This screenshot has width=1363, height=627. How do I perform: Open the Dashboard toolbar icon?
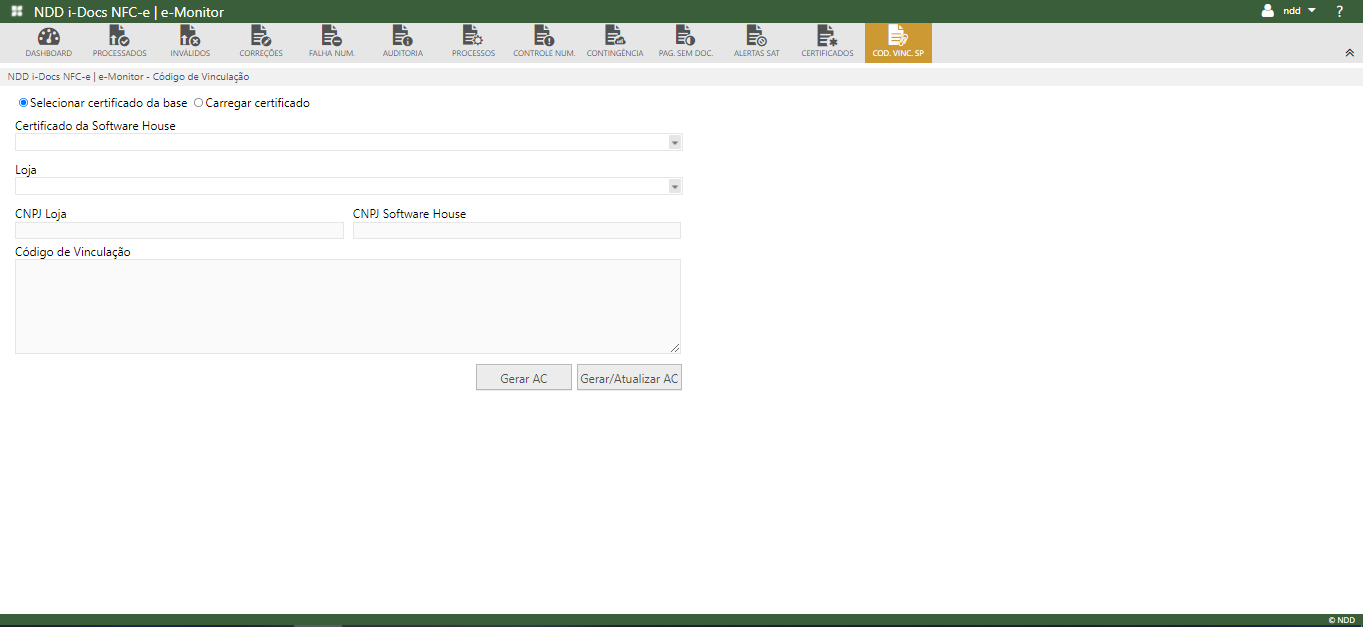tap(48, 43)
